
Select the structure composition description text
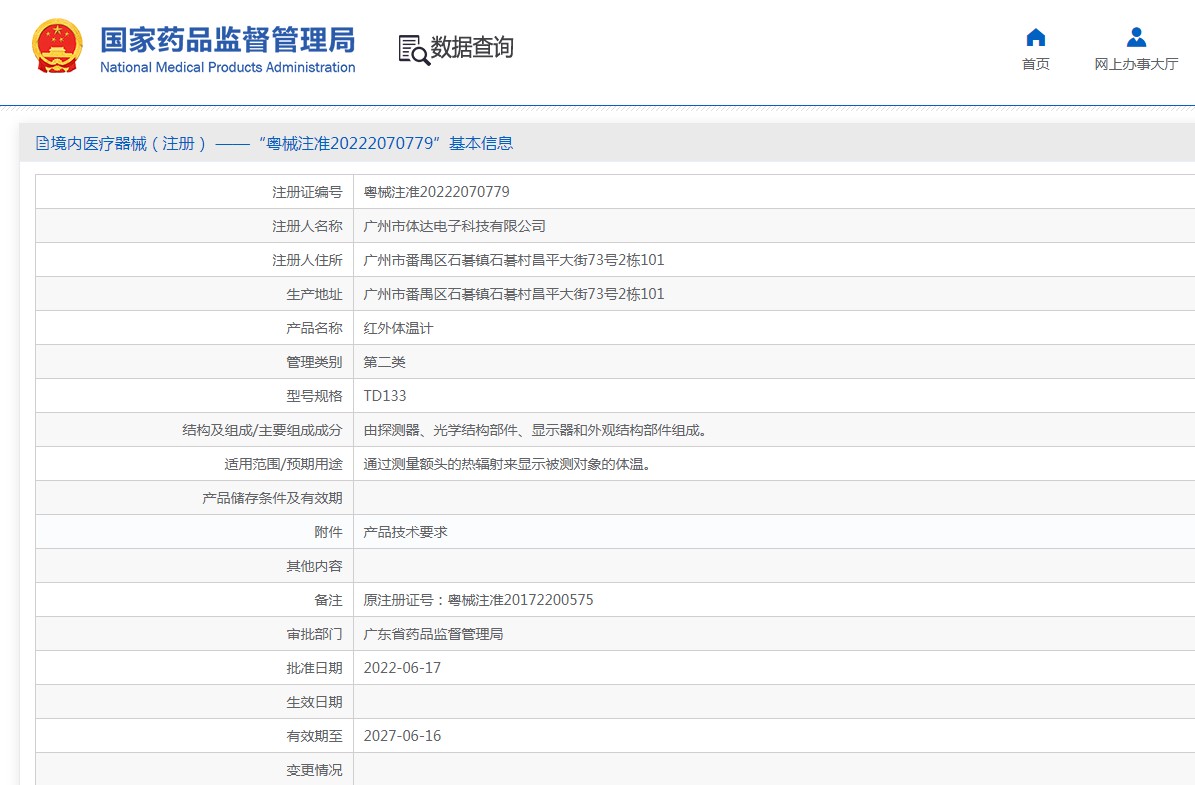tap(537, 430)
